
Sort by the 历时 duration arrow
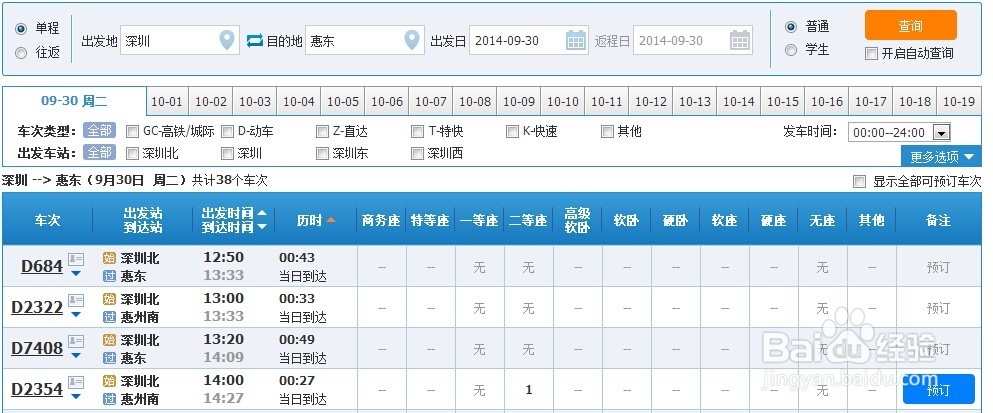coord(331,220)
